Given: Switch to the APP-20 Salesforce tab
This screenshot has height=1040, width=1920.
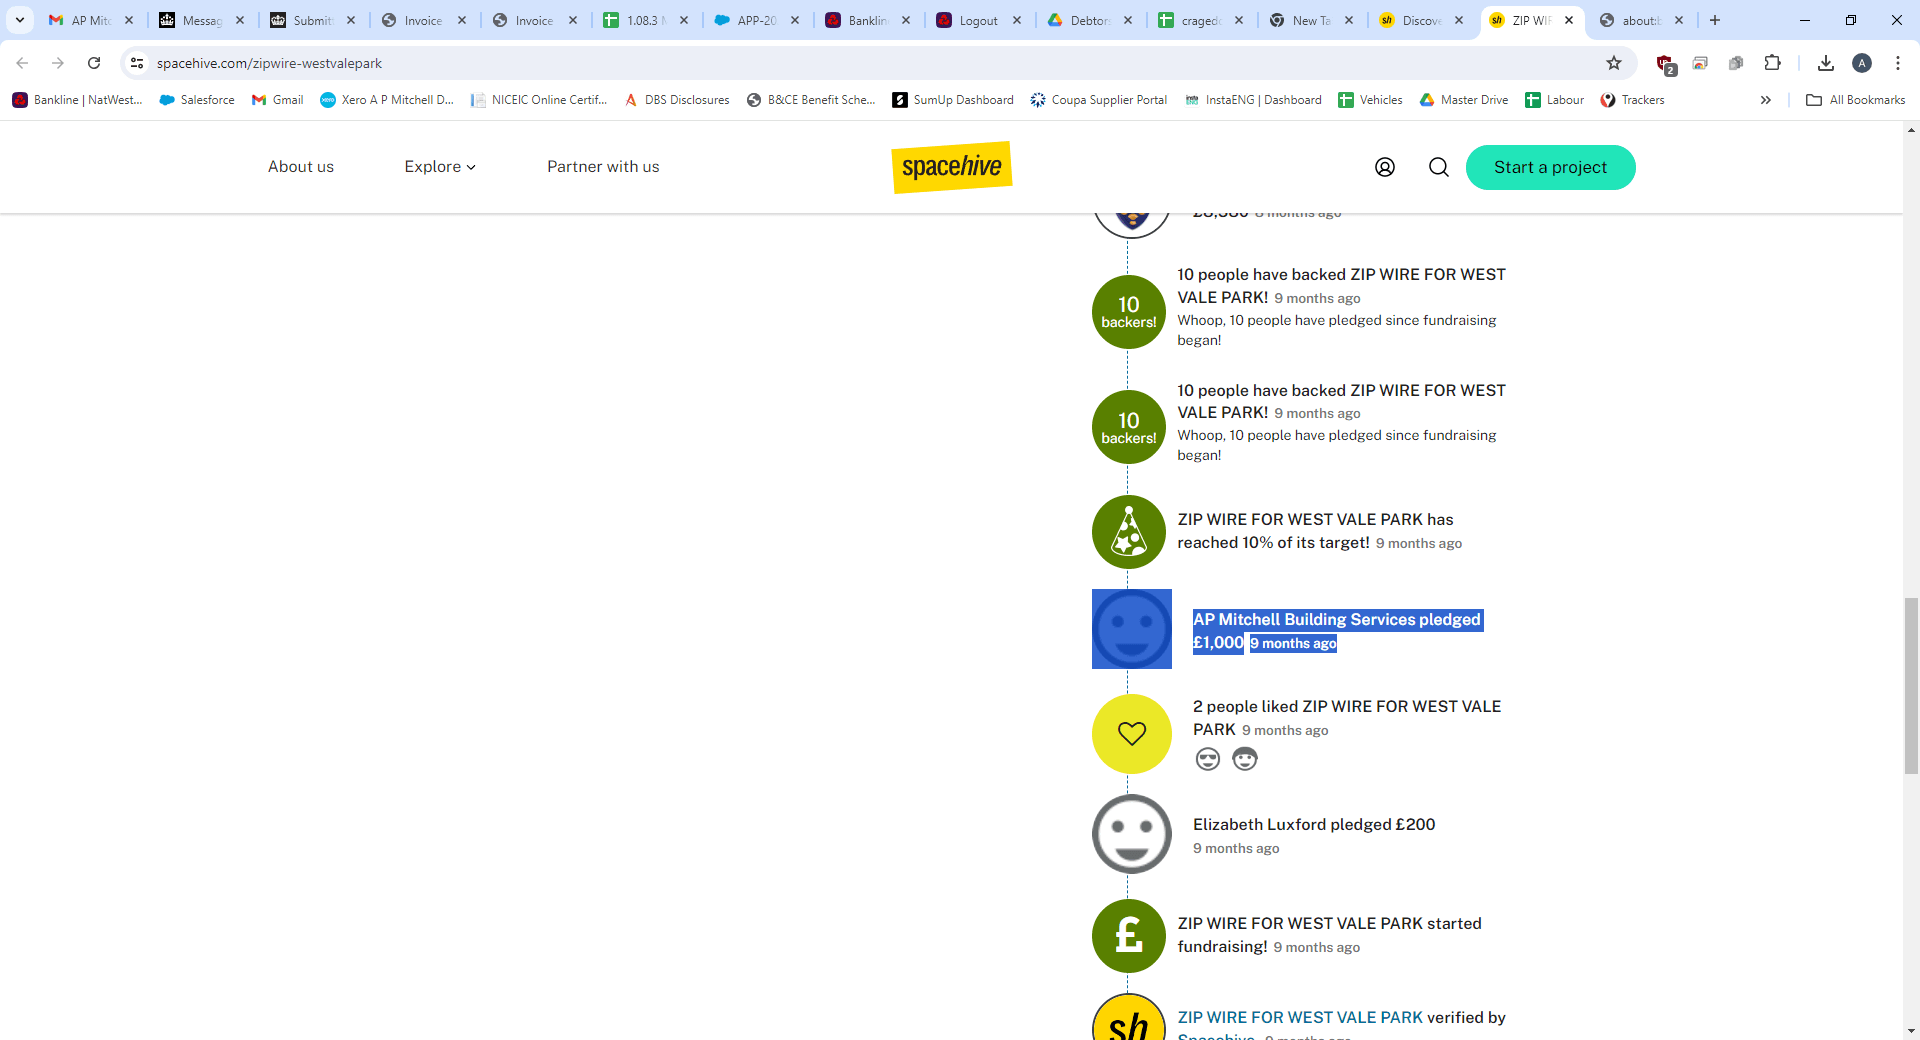Looking at the screenshot, I should 756,20.
